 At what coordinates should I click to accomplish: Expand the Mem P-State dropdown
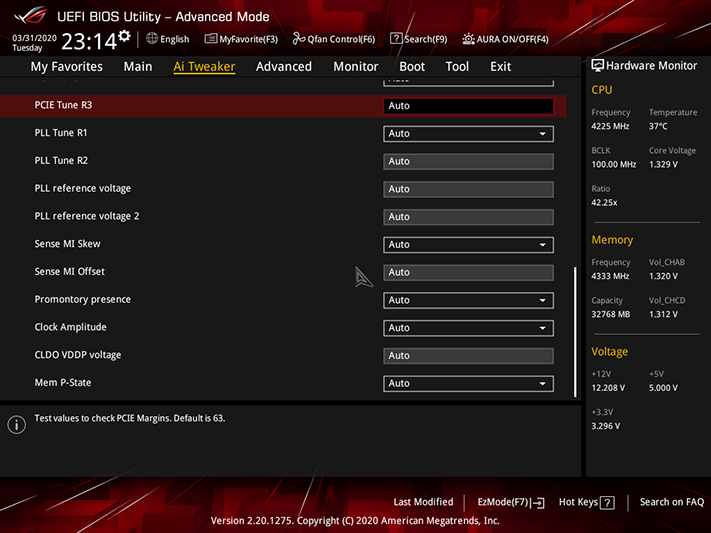[468, 384]
